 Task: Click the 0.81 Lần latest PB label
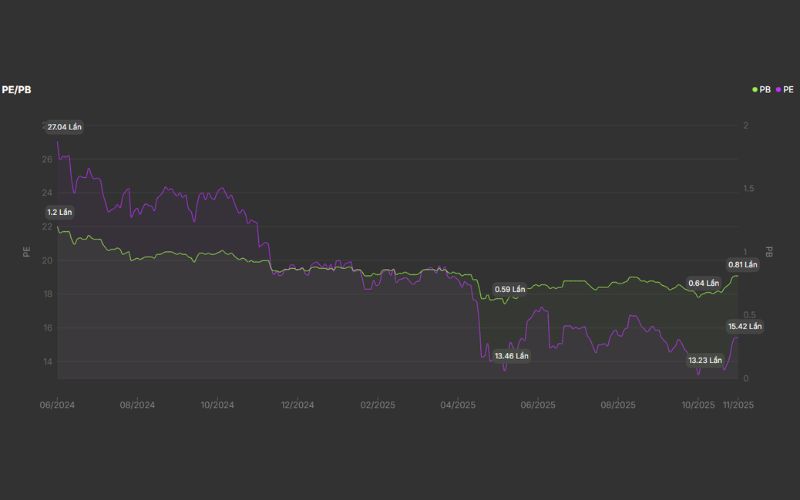(743, 264)
